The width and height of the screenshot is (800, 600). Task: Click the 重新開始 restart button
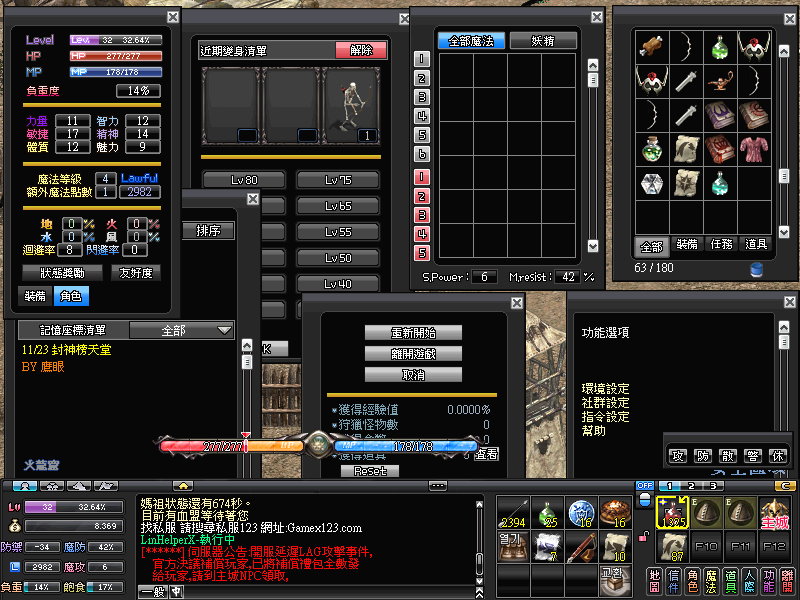coord(413,333)
